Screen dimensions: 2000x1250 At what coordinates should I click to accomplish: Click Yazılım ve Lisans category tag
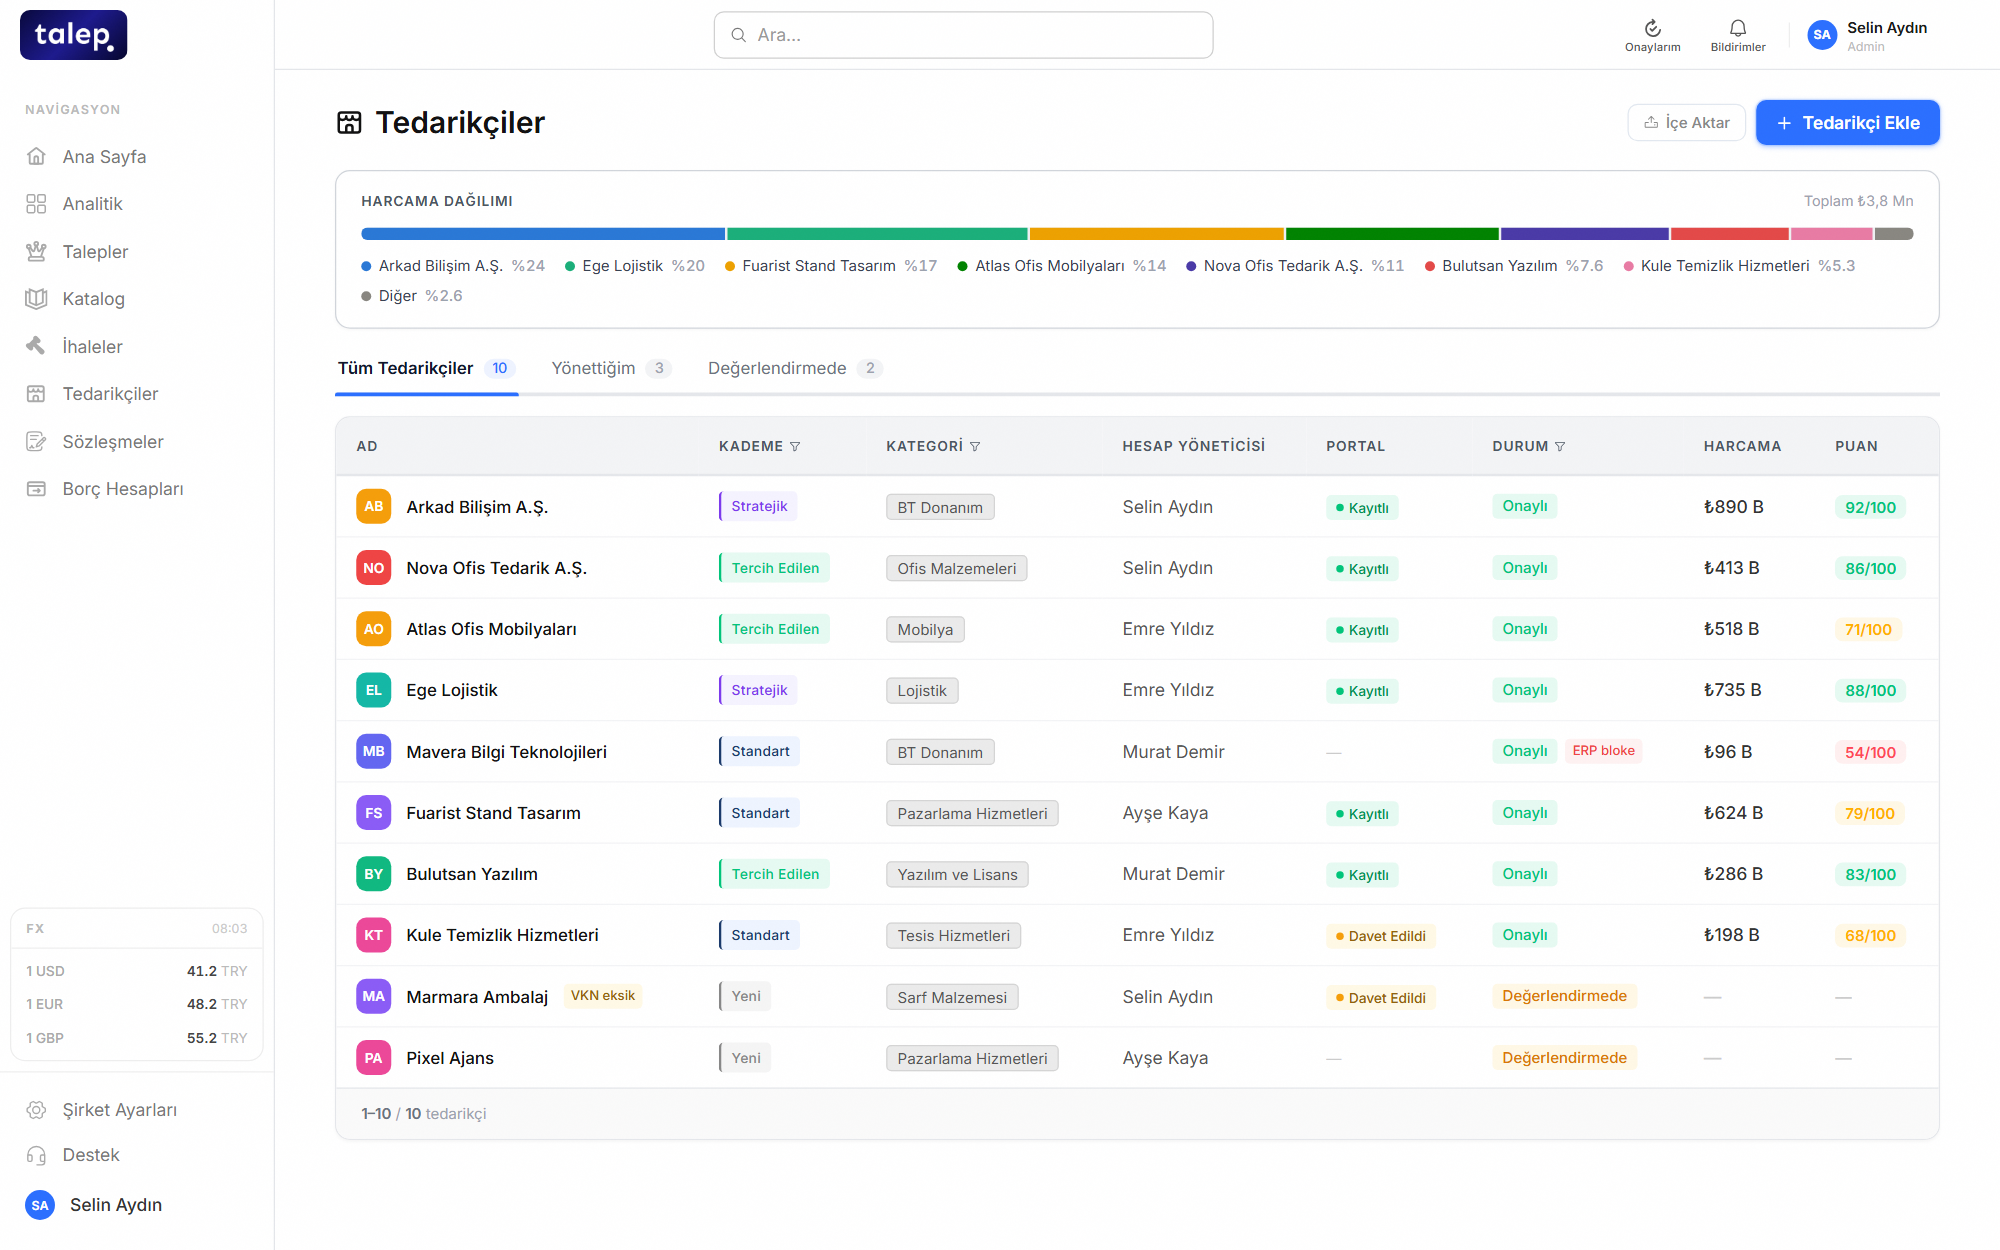pyautogui.click(x=957, y=875)
